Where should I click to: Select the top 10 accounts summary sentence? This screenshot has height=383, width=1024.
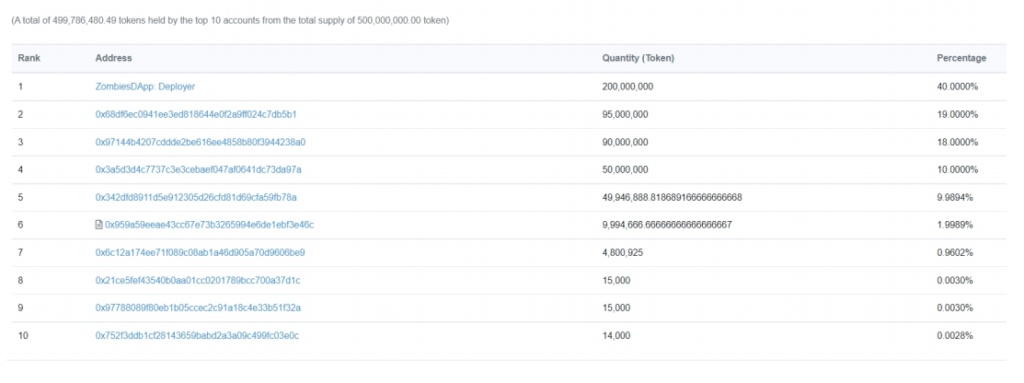pos(231,20)
